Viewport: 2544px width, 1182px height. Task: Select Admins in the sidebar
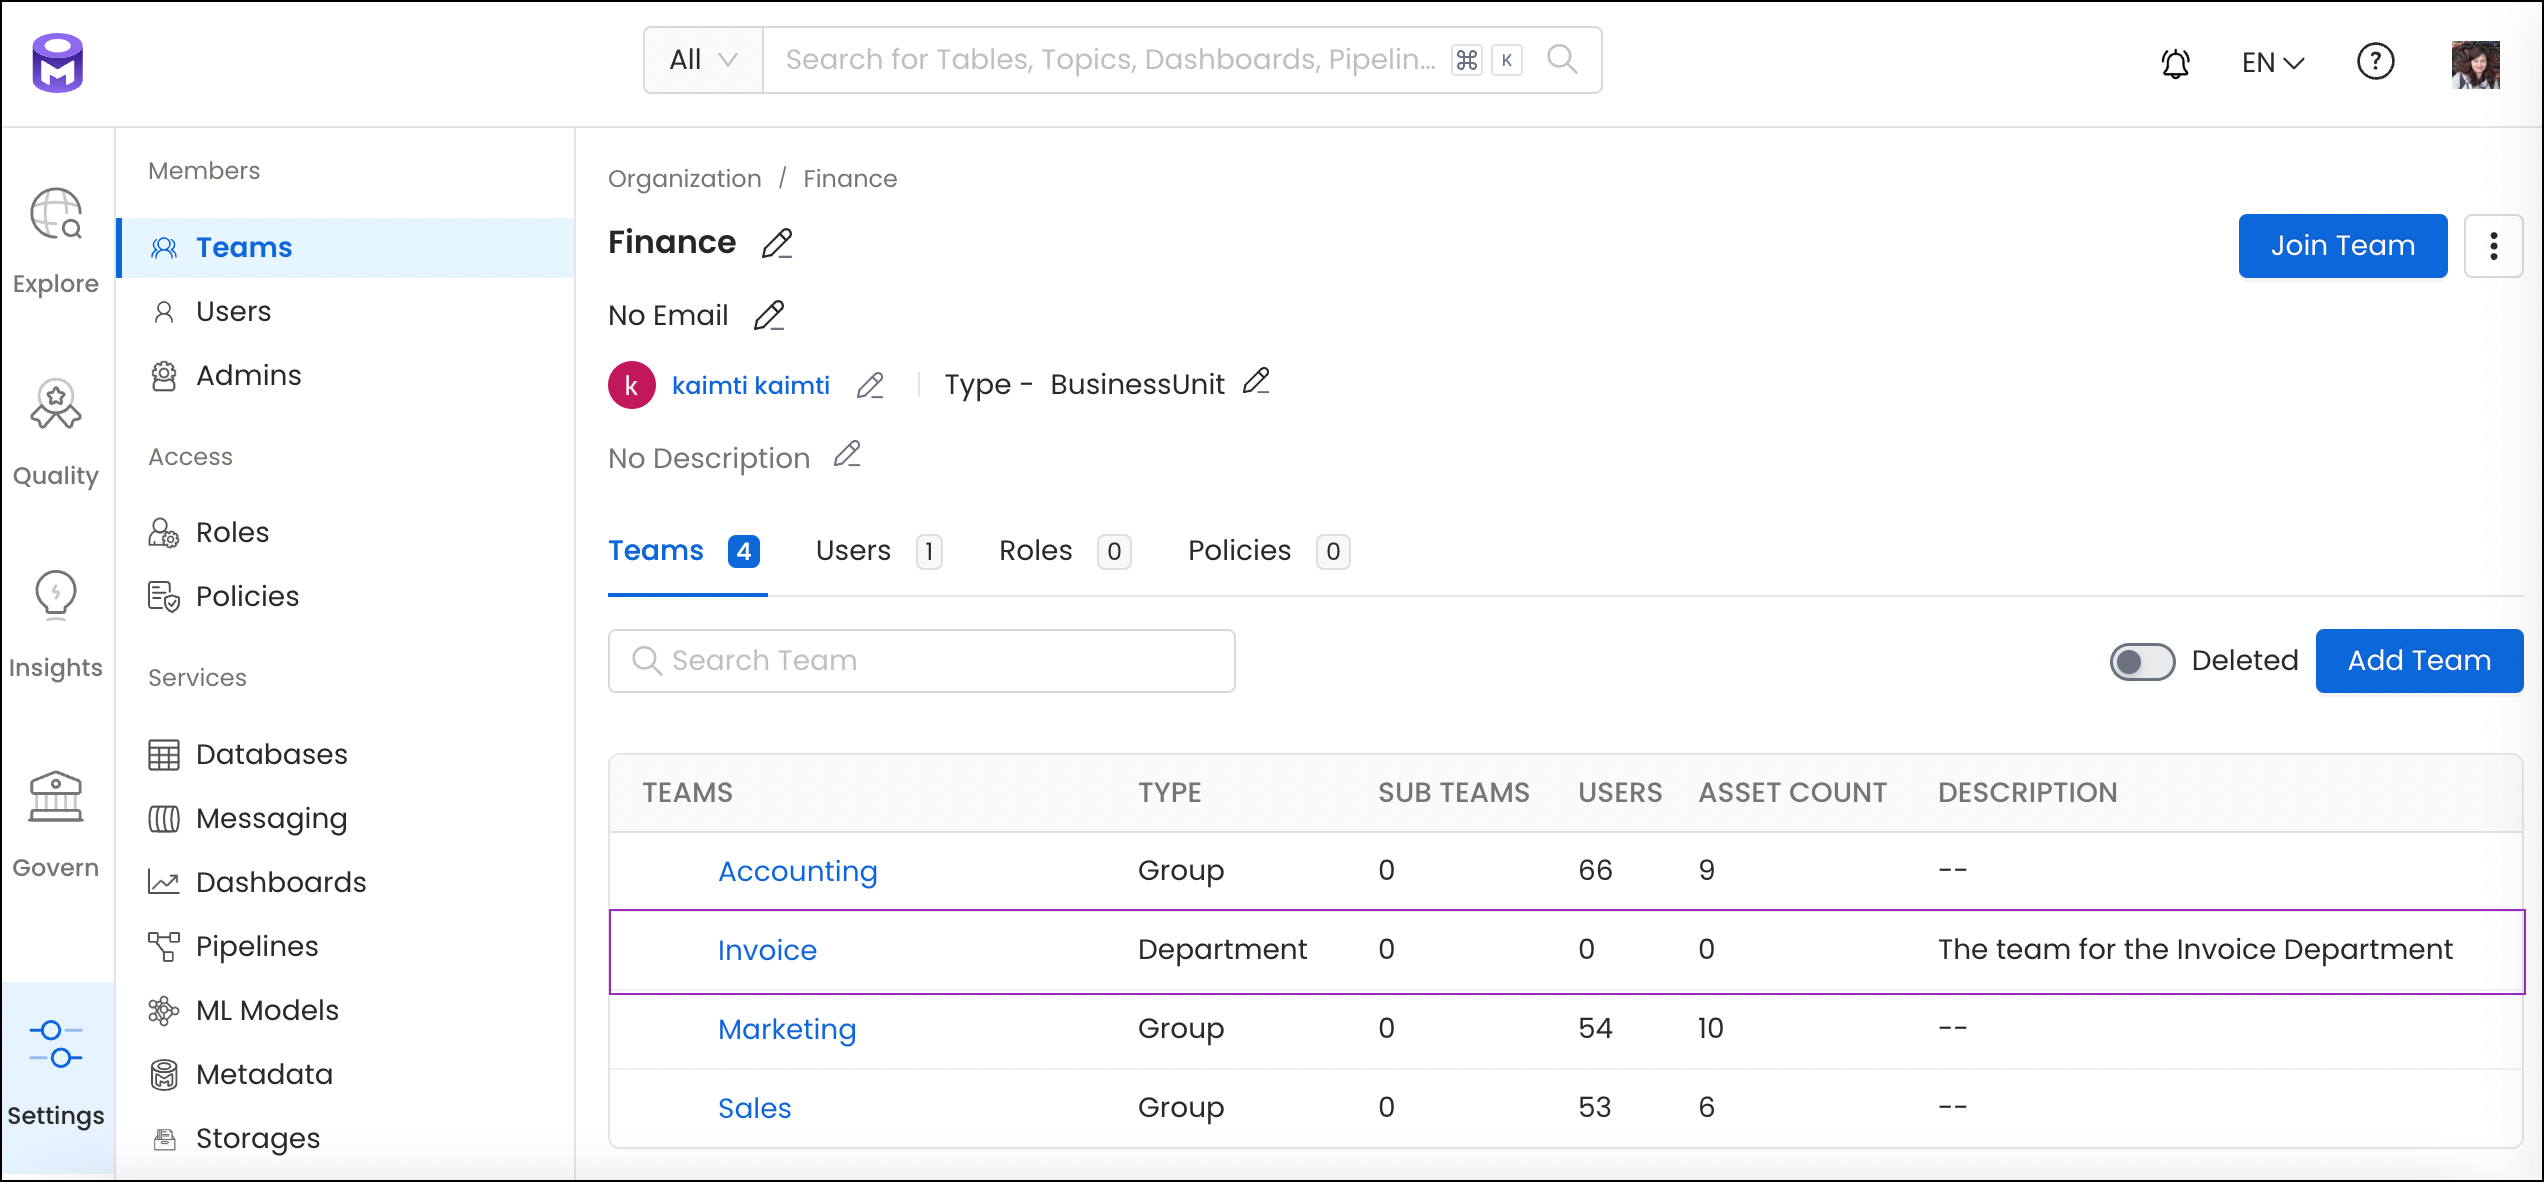click(346, 376)
